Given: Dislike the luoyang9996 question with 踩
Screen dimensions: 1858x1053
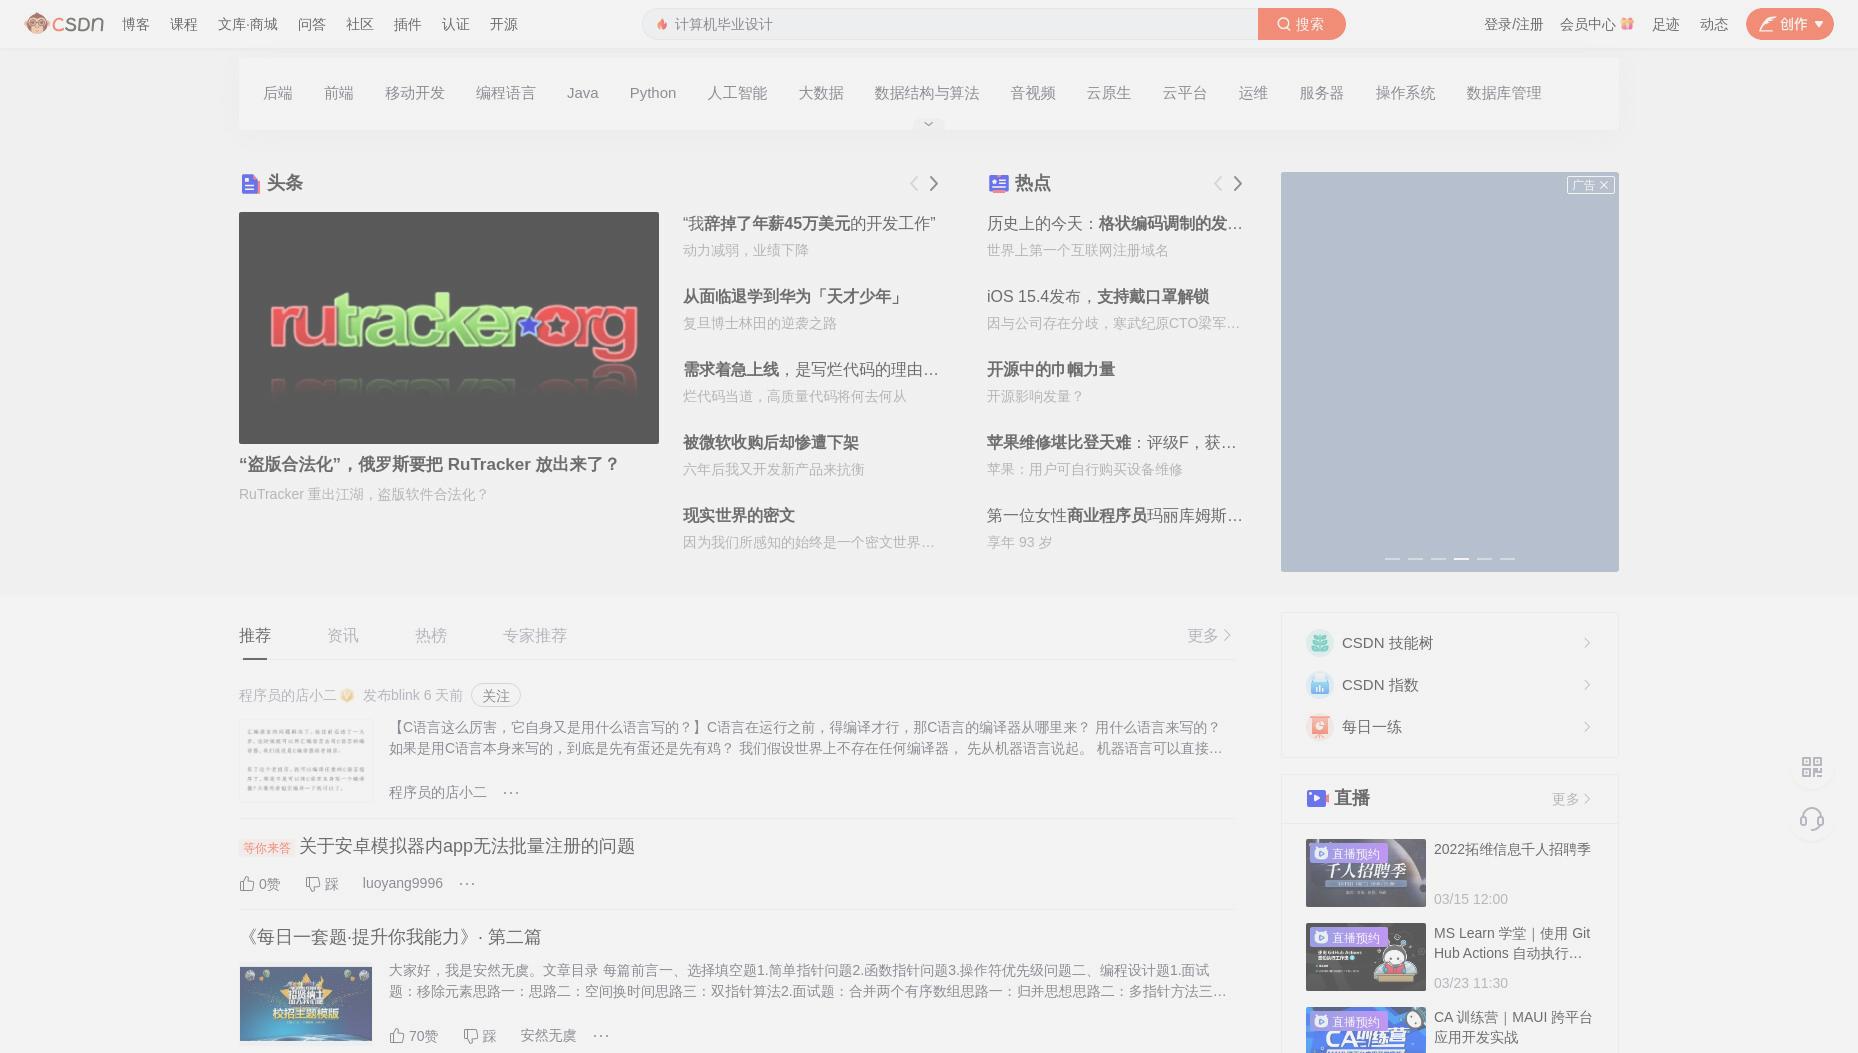Looking at the screenshot, I should pyautogui.click(x=322, y=883).
